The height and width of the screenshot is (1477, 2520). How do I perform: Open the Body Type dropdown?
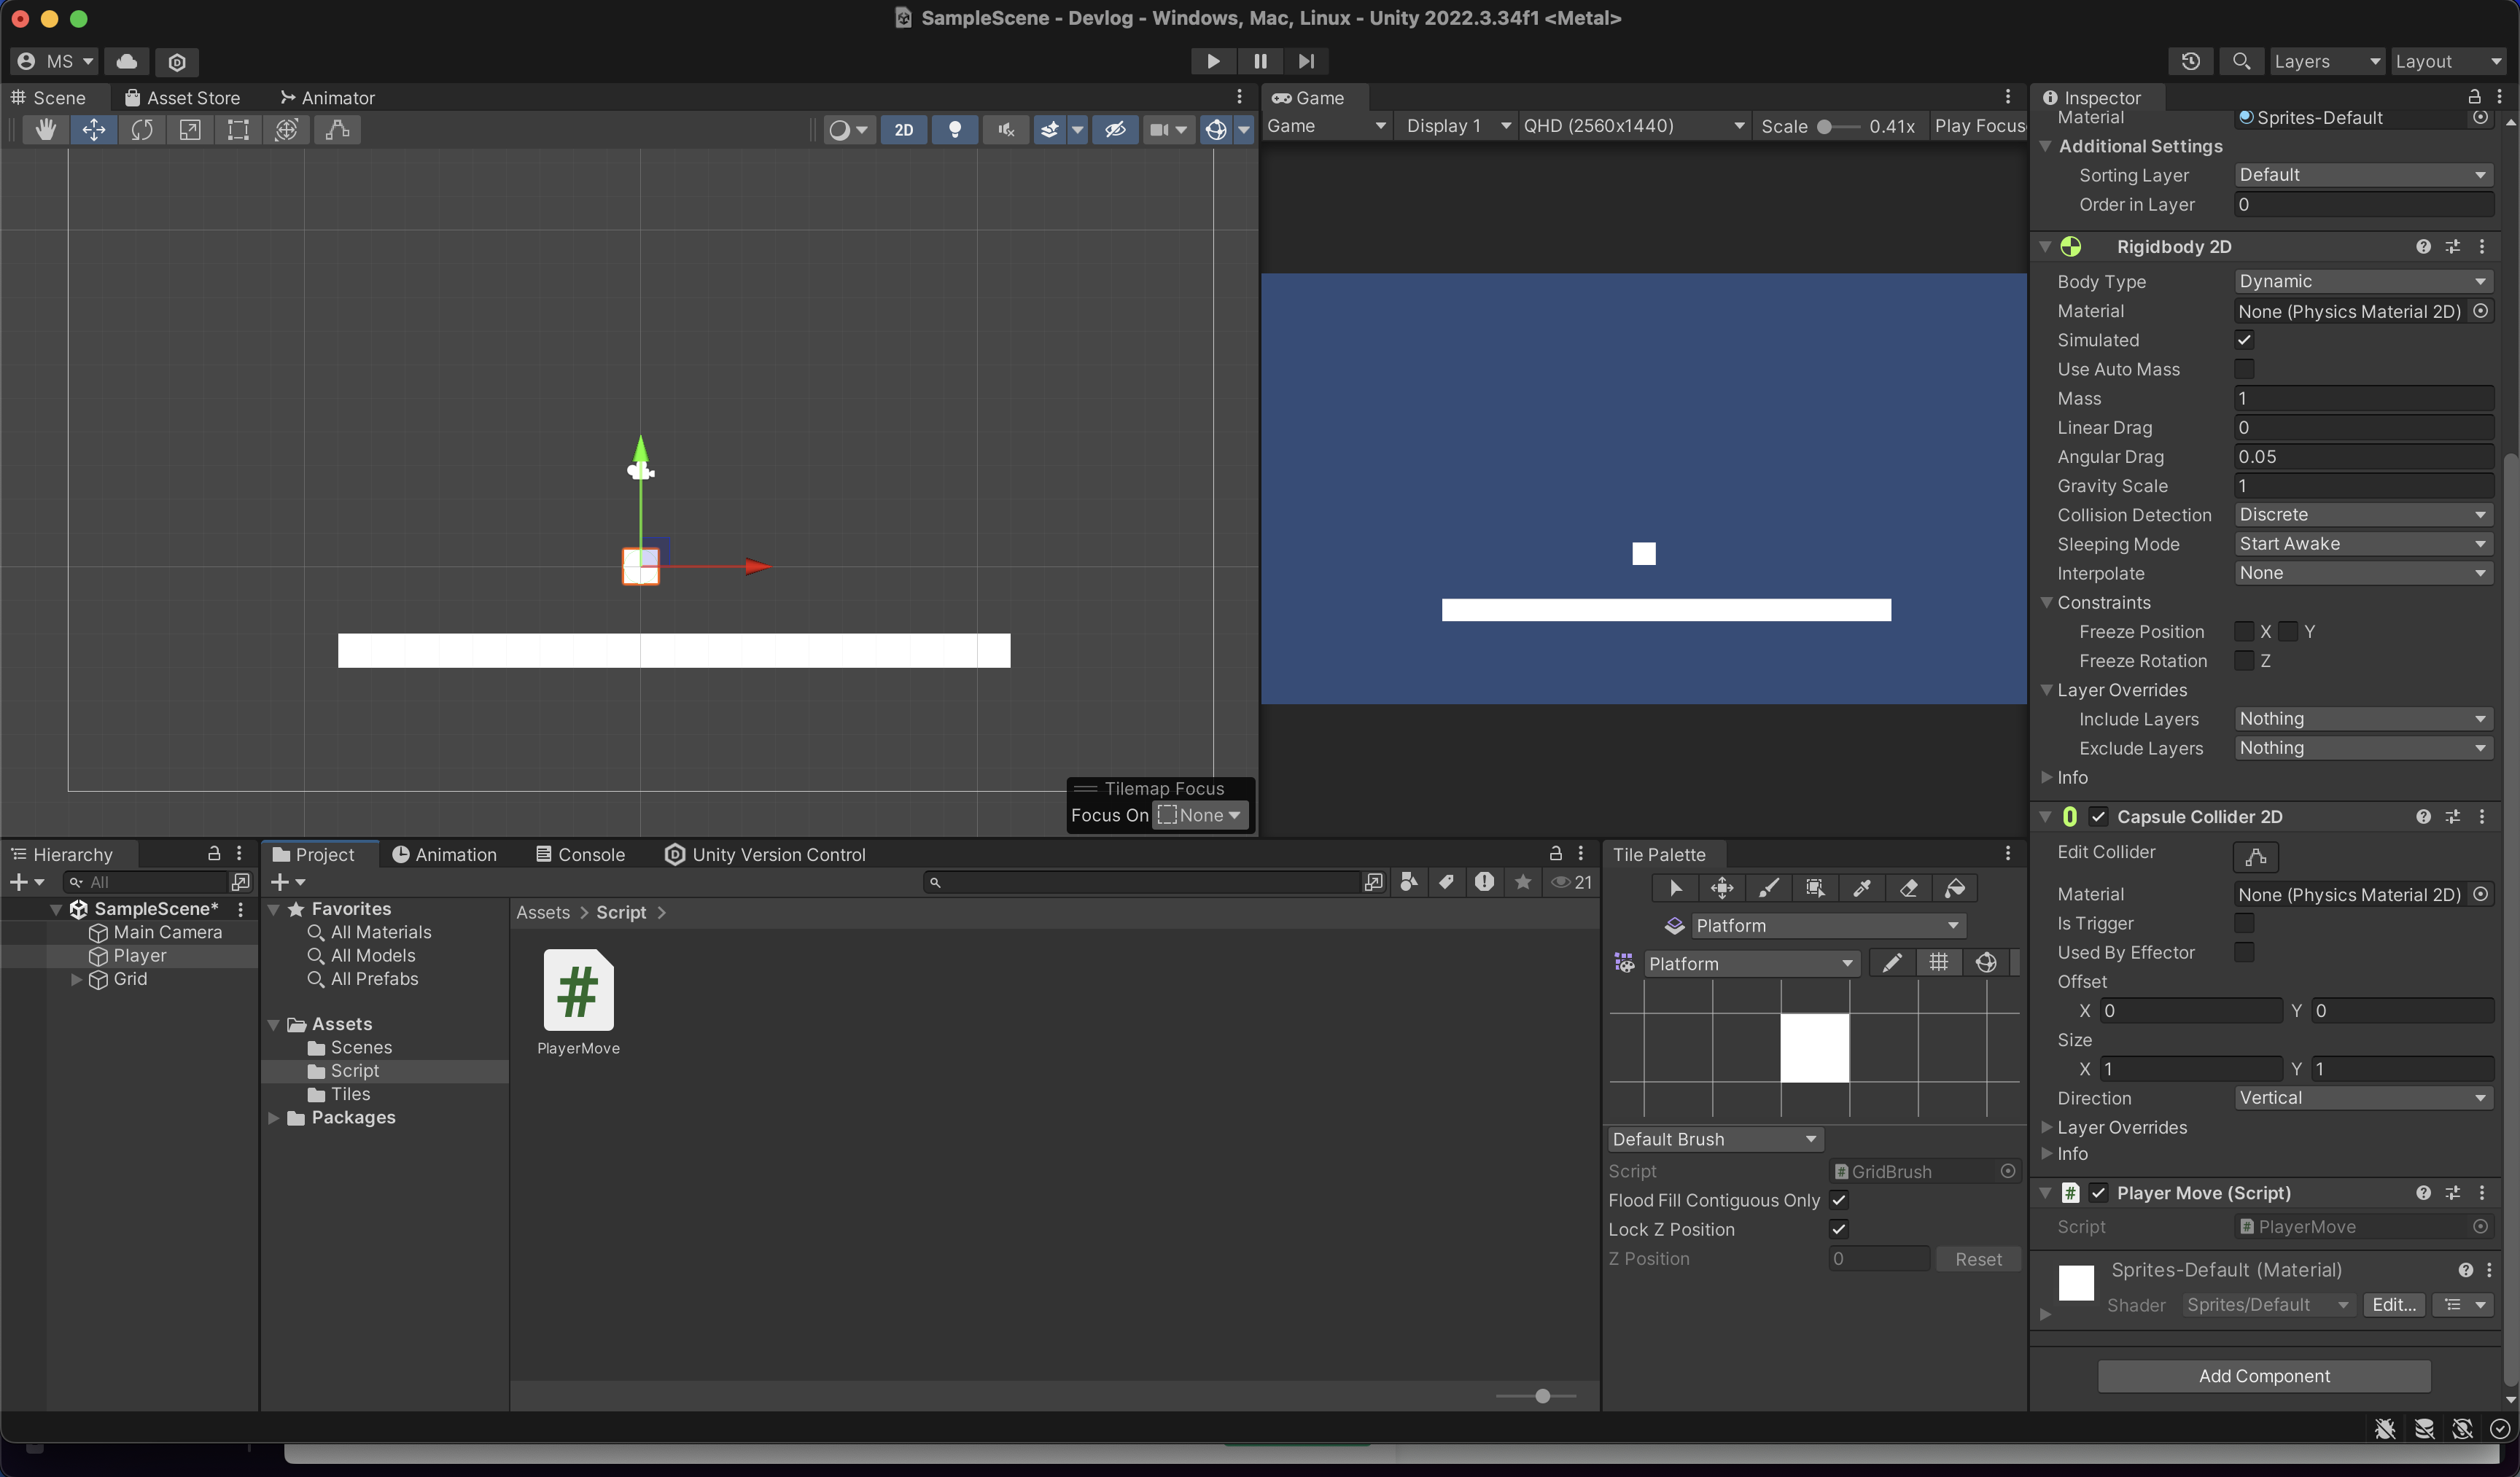[x=2362, y=282]
